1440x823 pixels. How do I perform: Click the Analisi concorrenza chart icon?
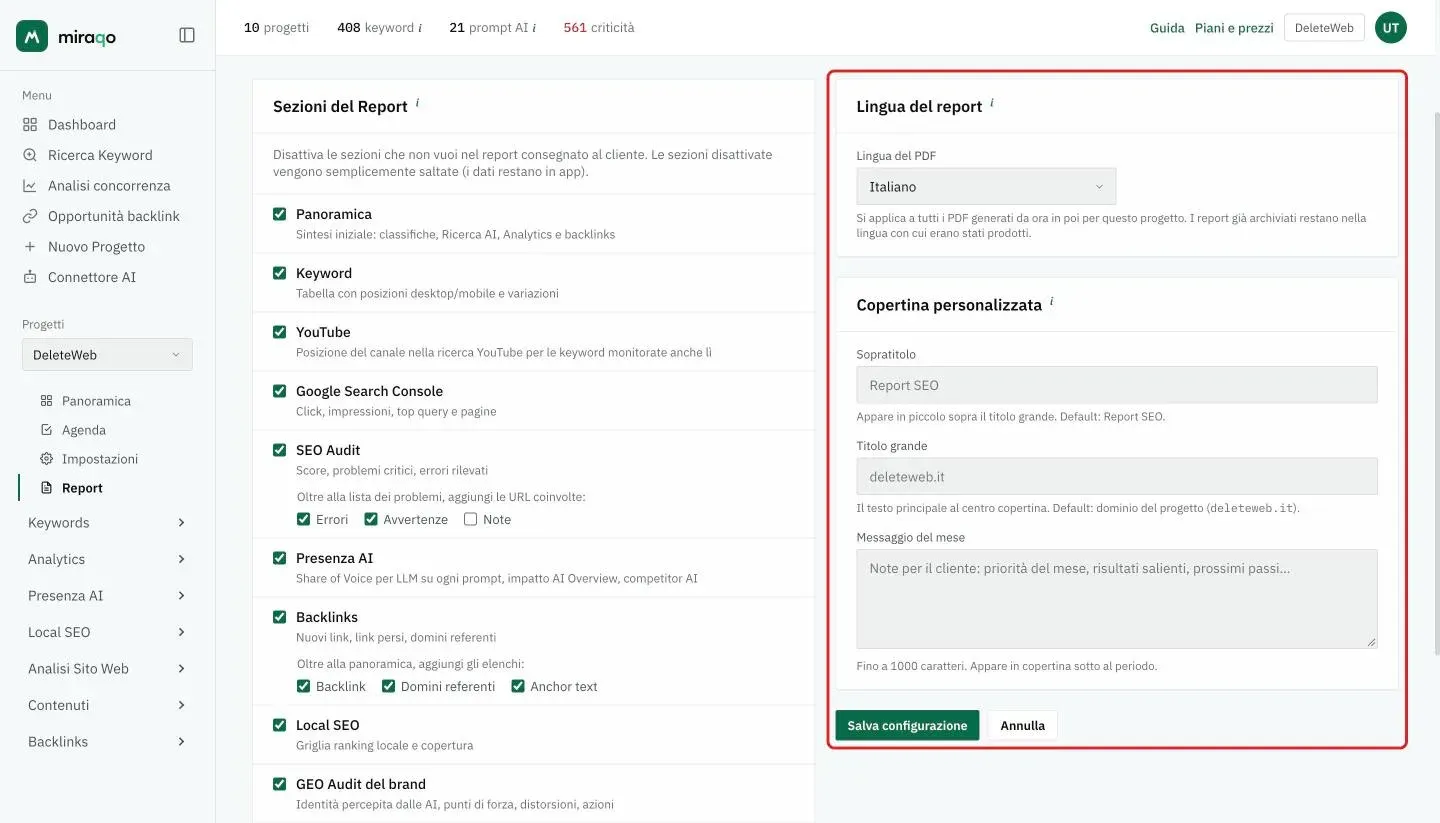pos(30,186)
